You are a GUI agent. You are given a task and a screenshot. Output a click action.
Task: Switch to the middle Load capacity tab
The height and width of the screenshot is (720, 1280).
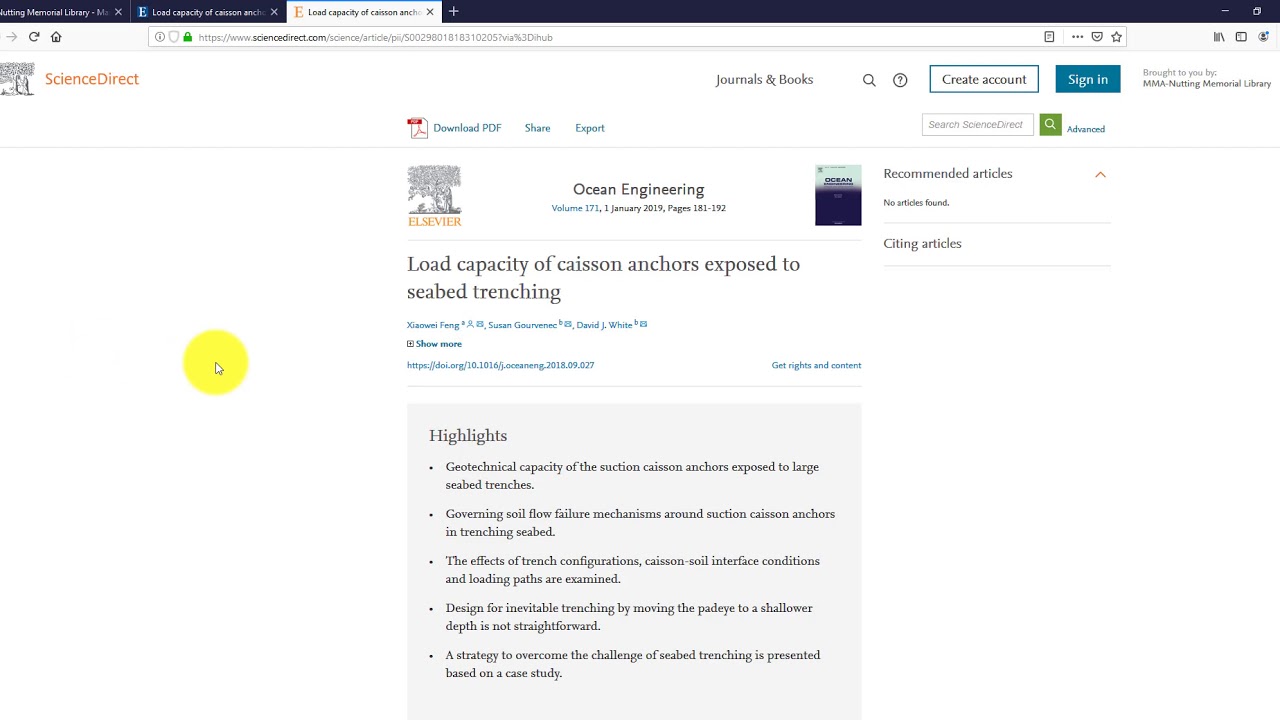pos(208,12)
